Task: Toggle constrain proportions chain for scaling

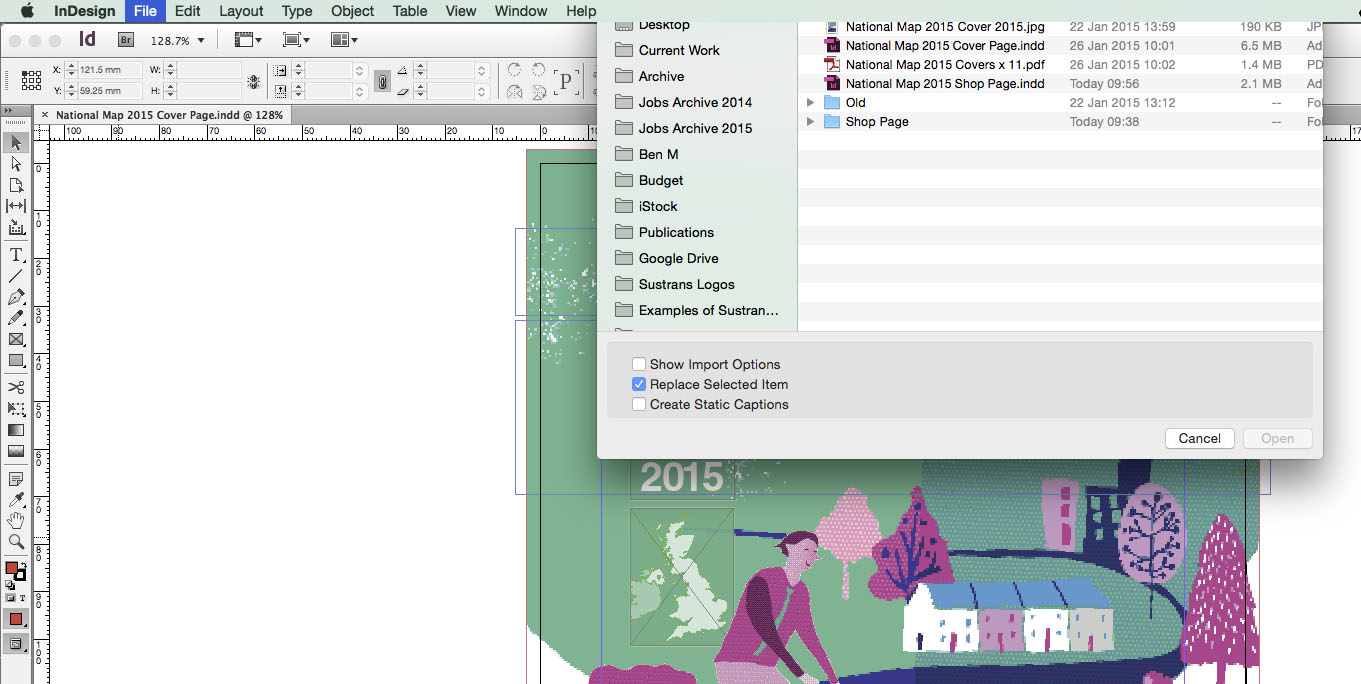Action: click(x=382, y=81)
